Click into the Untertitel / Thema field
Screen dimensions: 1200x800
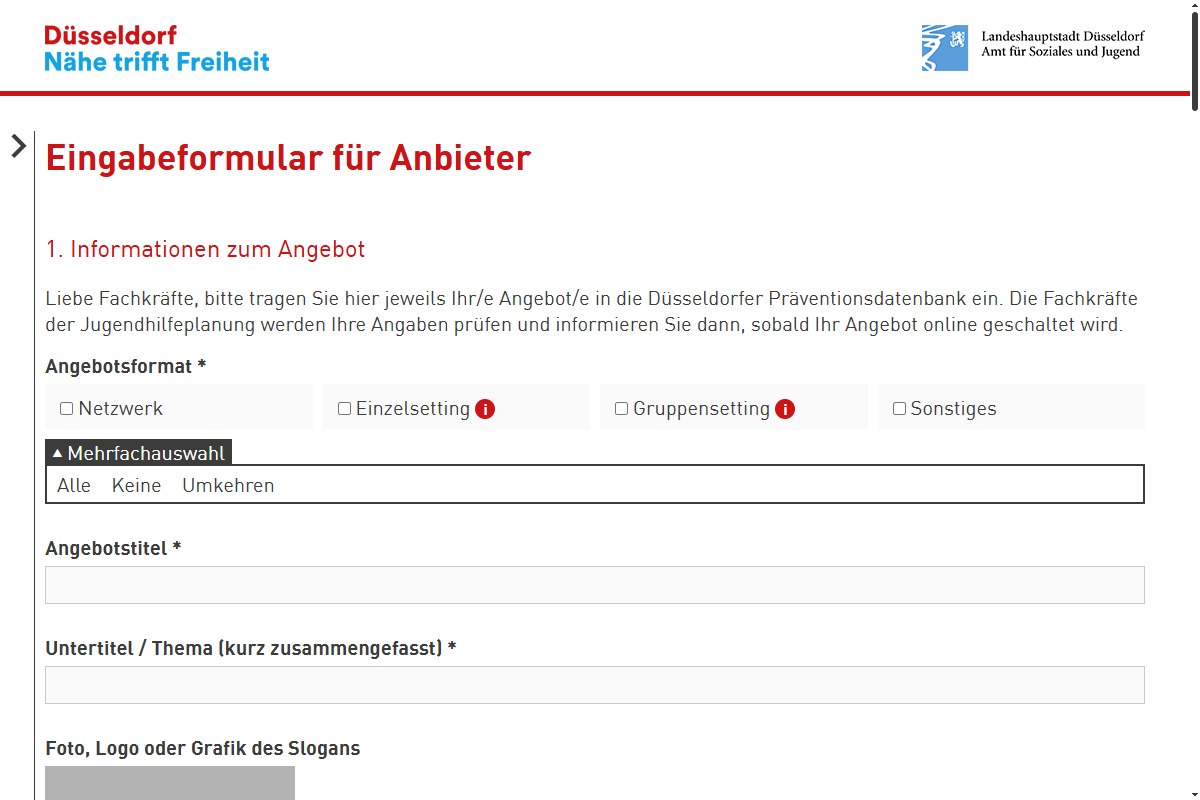coord(594,685)
